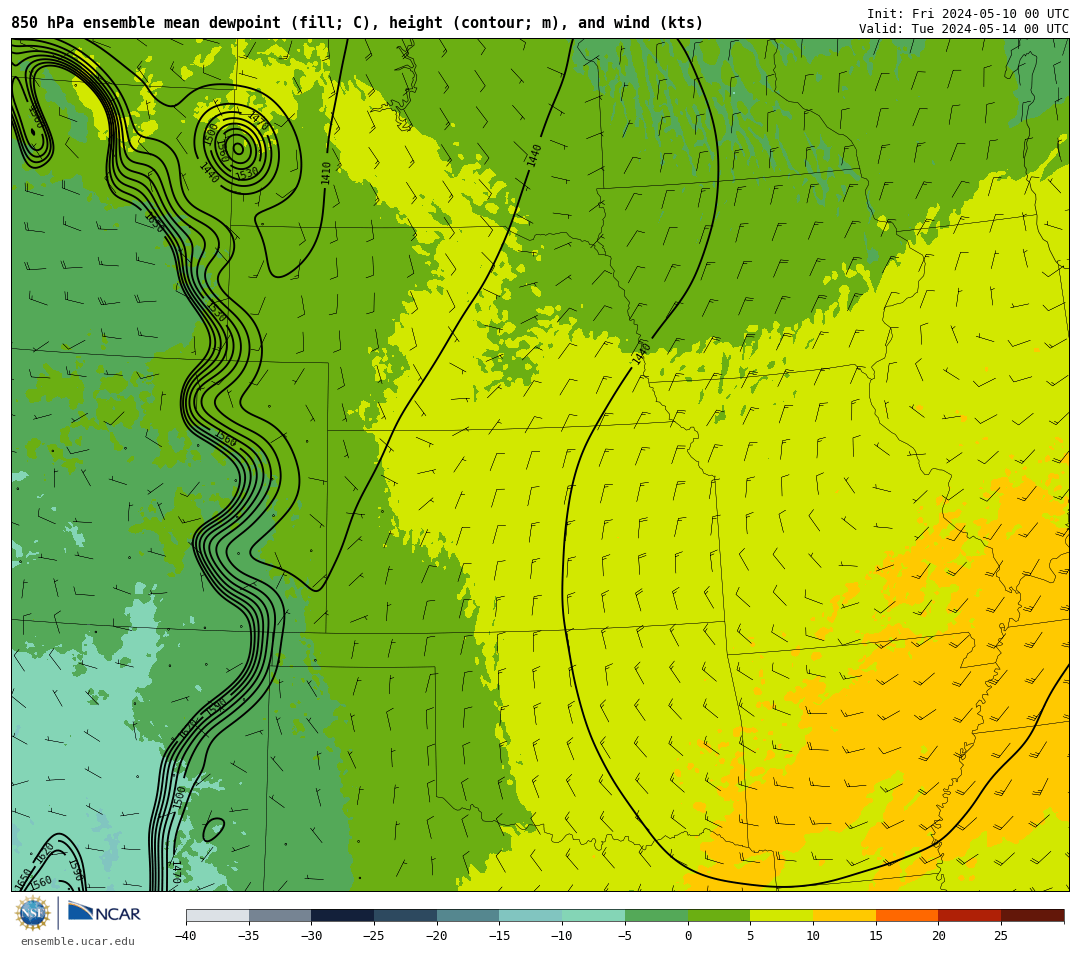Open the ensemble.ucar.edu link text
Image resolution: width=1080 pixels, height=954 pixels.
click(x=78, y=941)
